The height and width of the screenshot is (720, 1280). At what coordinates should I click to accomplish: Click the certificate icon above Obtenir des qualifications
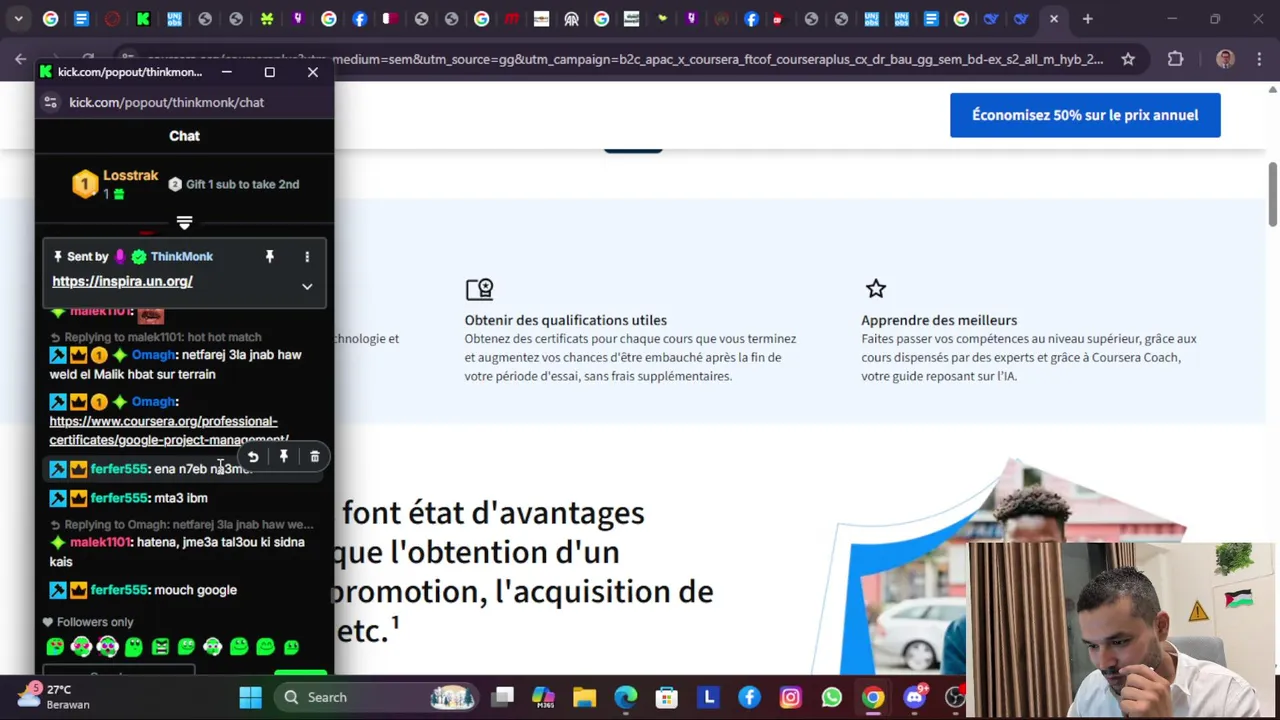pos(480,289)
